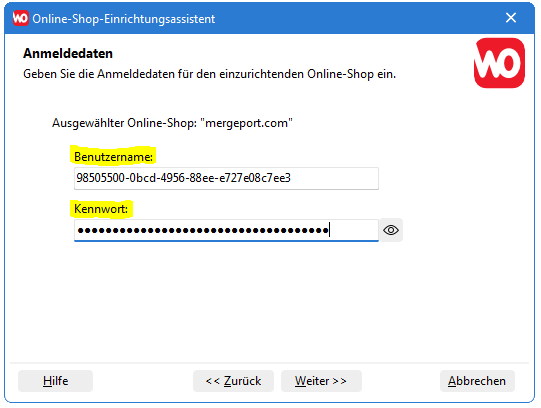The width and height of the screenshot is (541, 408).
Task: Click the separator line above the buttons
Action: click(269, 363)
